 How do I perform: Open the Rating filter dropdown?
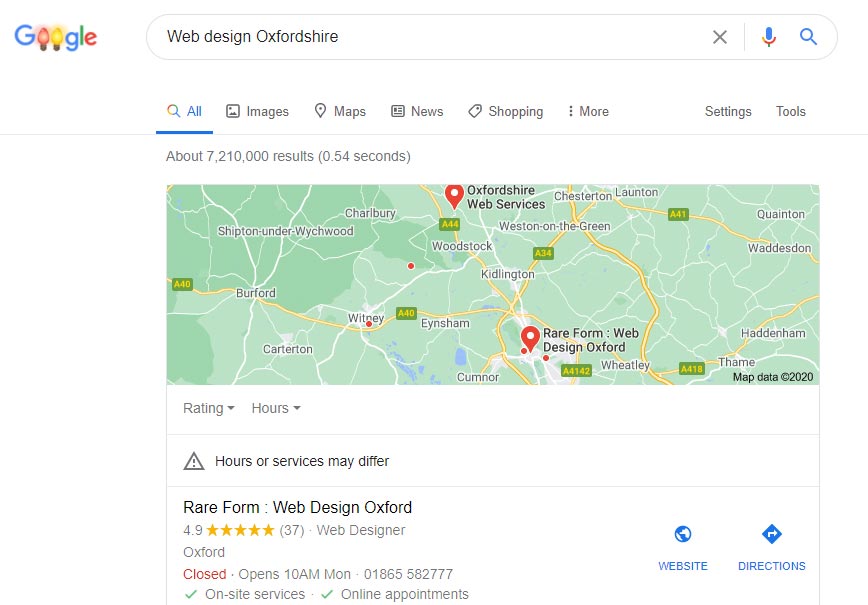pos(208,408)
